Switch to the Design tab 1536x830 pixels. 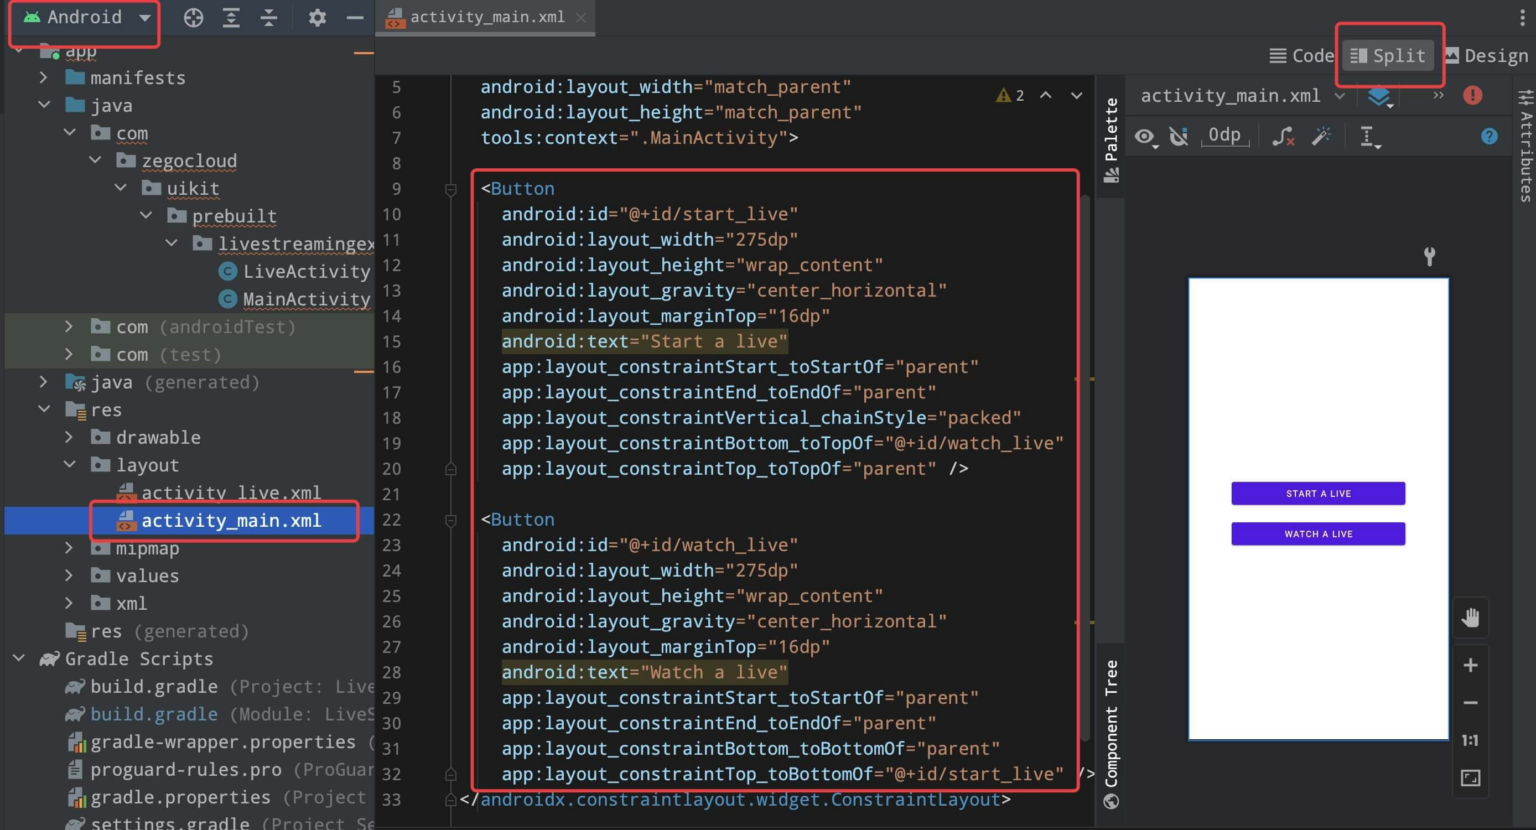pos(1486,55)
